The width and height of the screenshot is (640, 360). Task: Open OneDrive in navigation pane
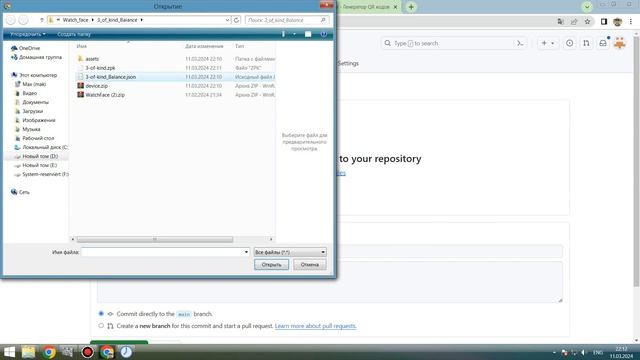(29, 48)
